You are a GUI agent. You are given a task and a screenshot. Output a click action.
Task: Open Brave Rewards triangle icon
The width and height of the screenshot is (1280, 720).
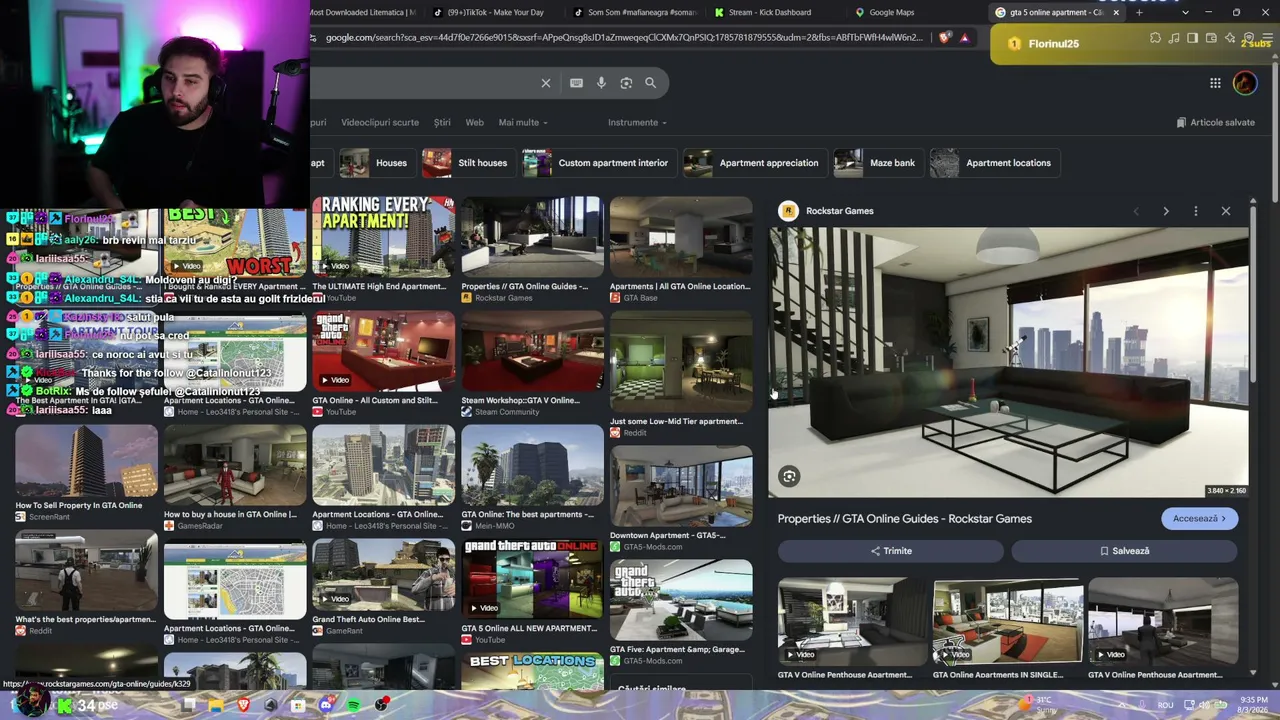point(965,38)
